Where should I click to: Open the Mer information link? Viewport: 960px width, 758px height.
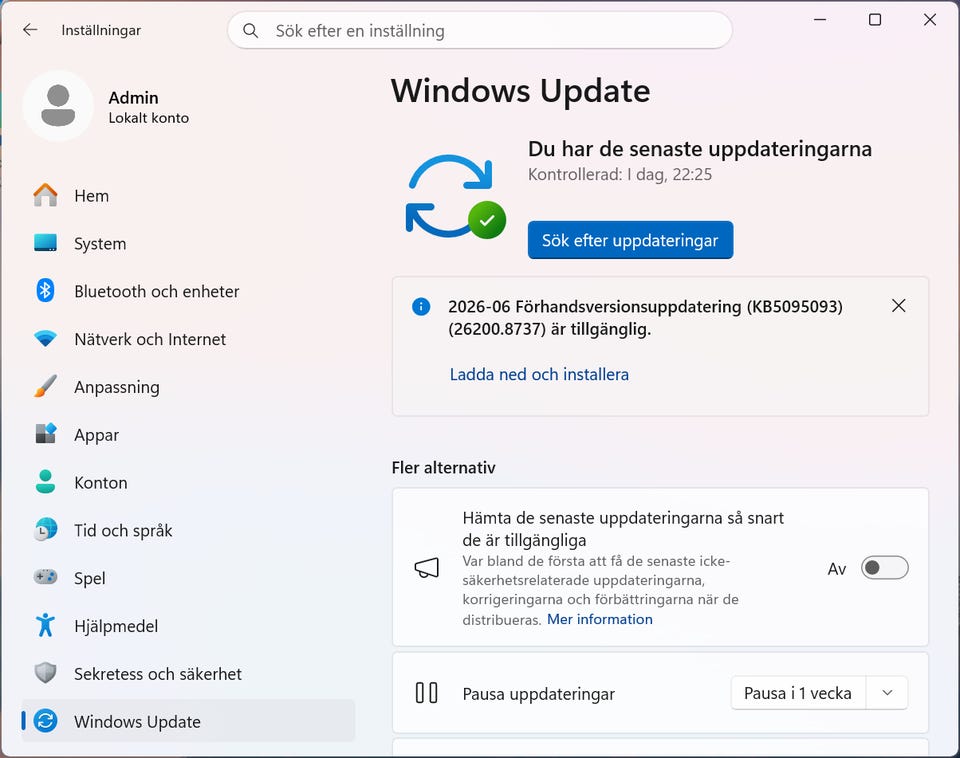tap(599, 619)
